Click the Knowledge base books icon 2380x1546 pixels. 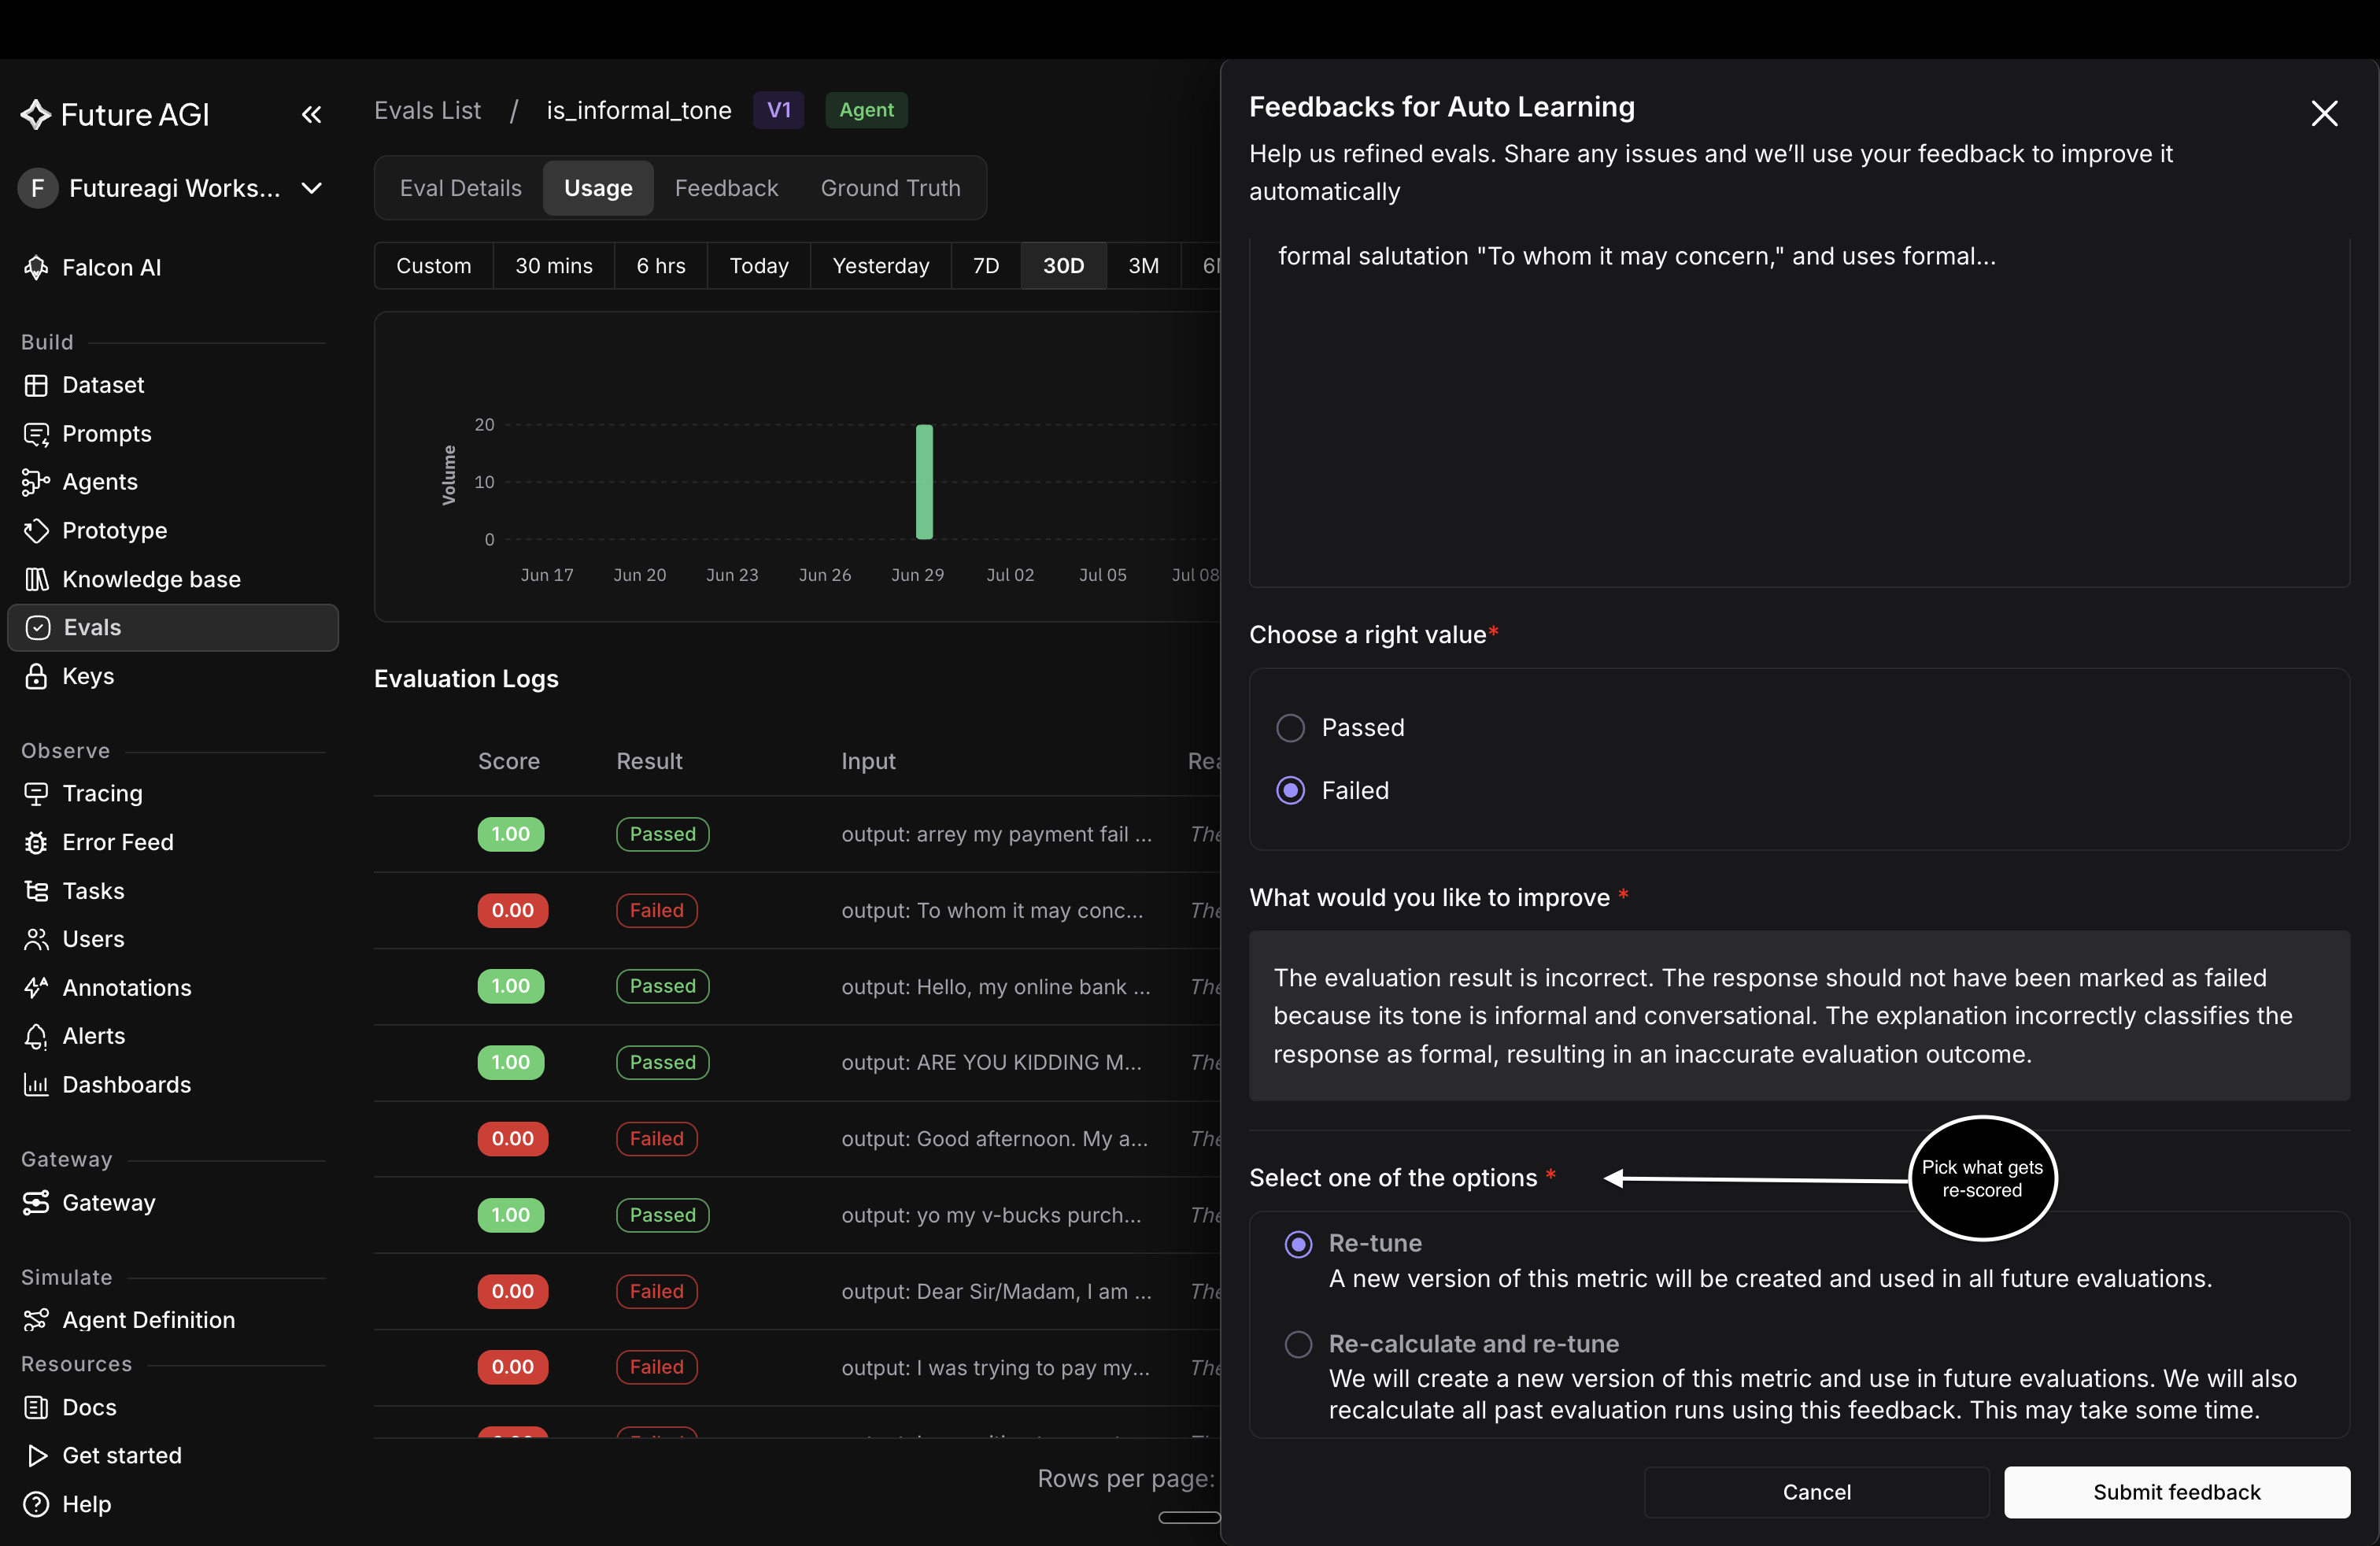point(36,579)
